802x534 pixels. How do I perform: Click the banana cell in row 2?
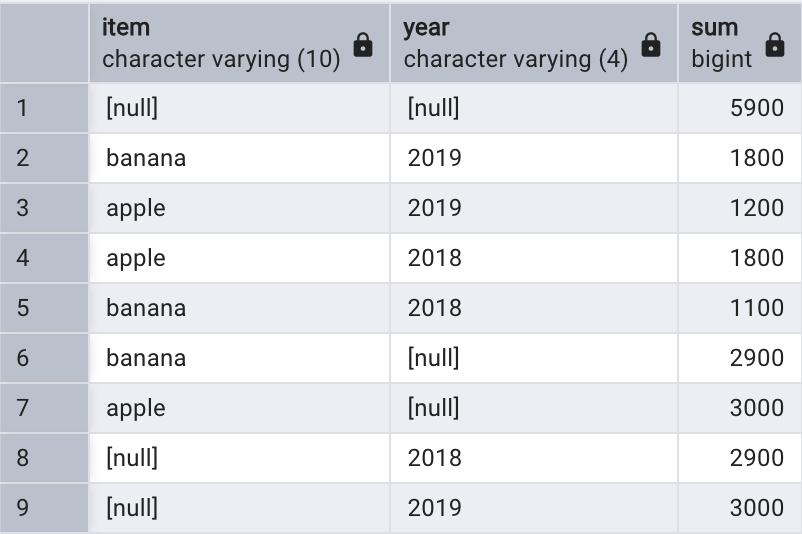click(x=239, y=158)
